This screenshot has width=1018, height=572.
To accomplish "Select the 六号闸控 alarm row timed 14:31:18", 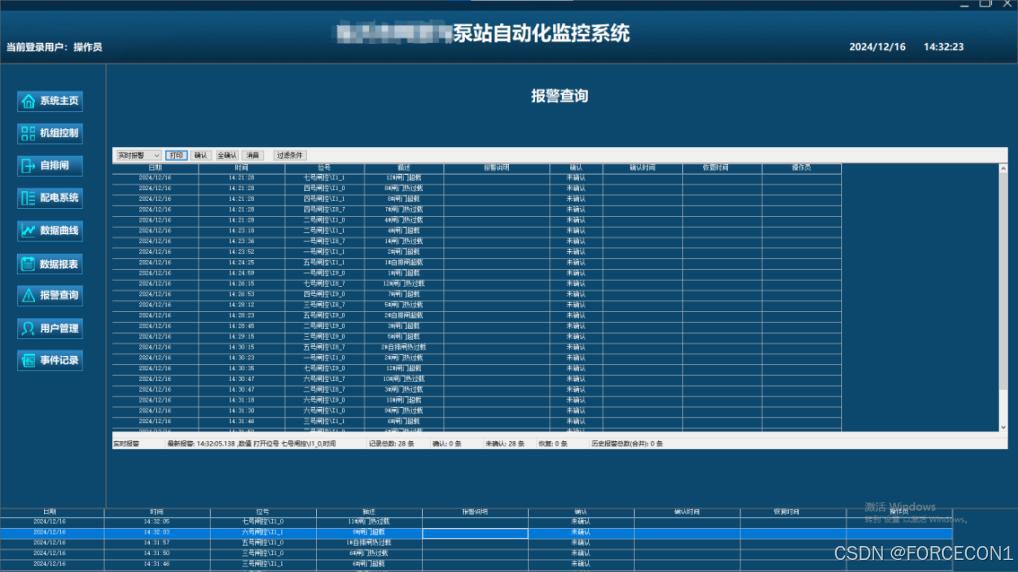I will coord(477,400).
